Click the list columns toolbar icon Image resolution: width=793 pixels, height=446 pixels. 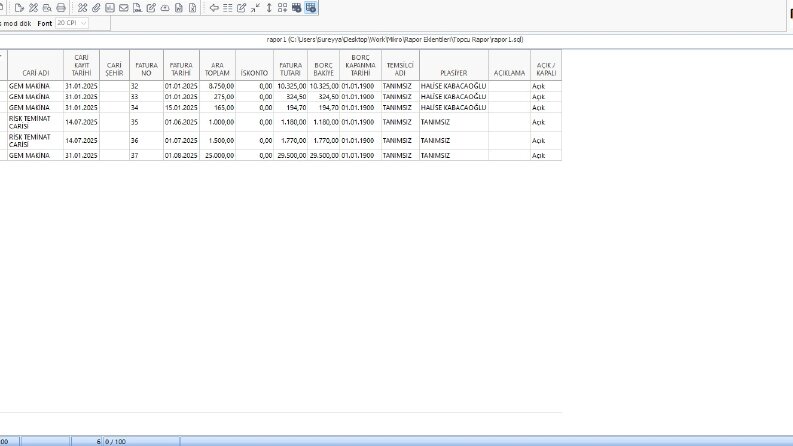point(228,8)
